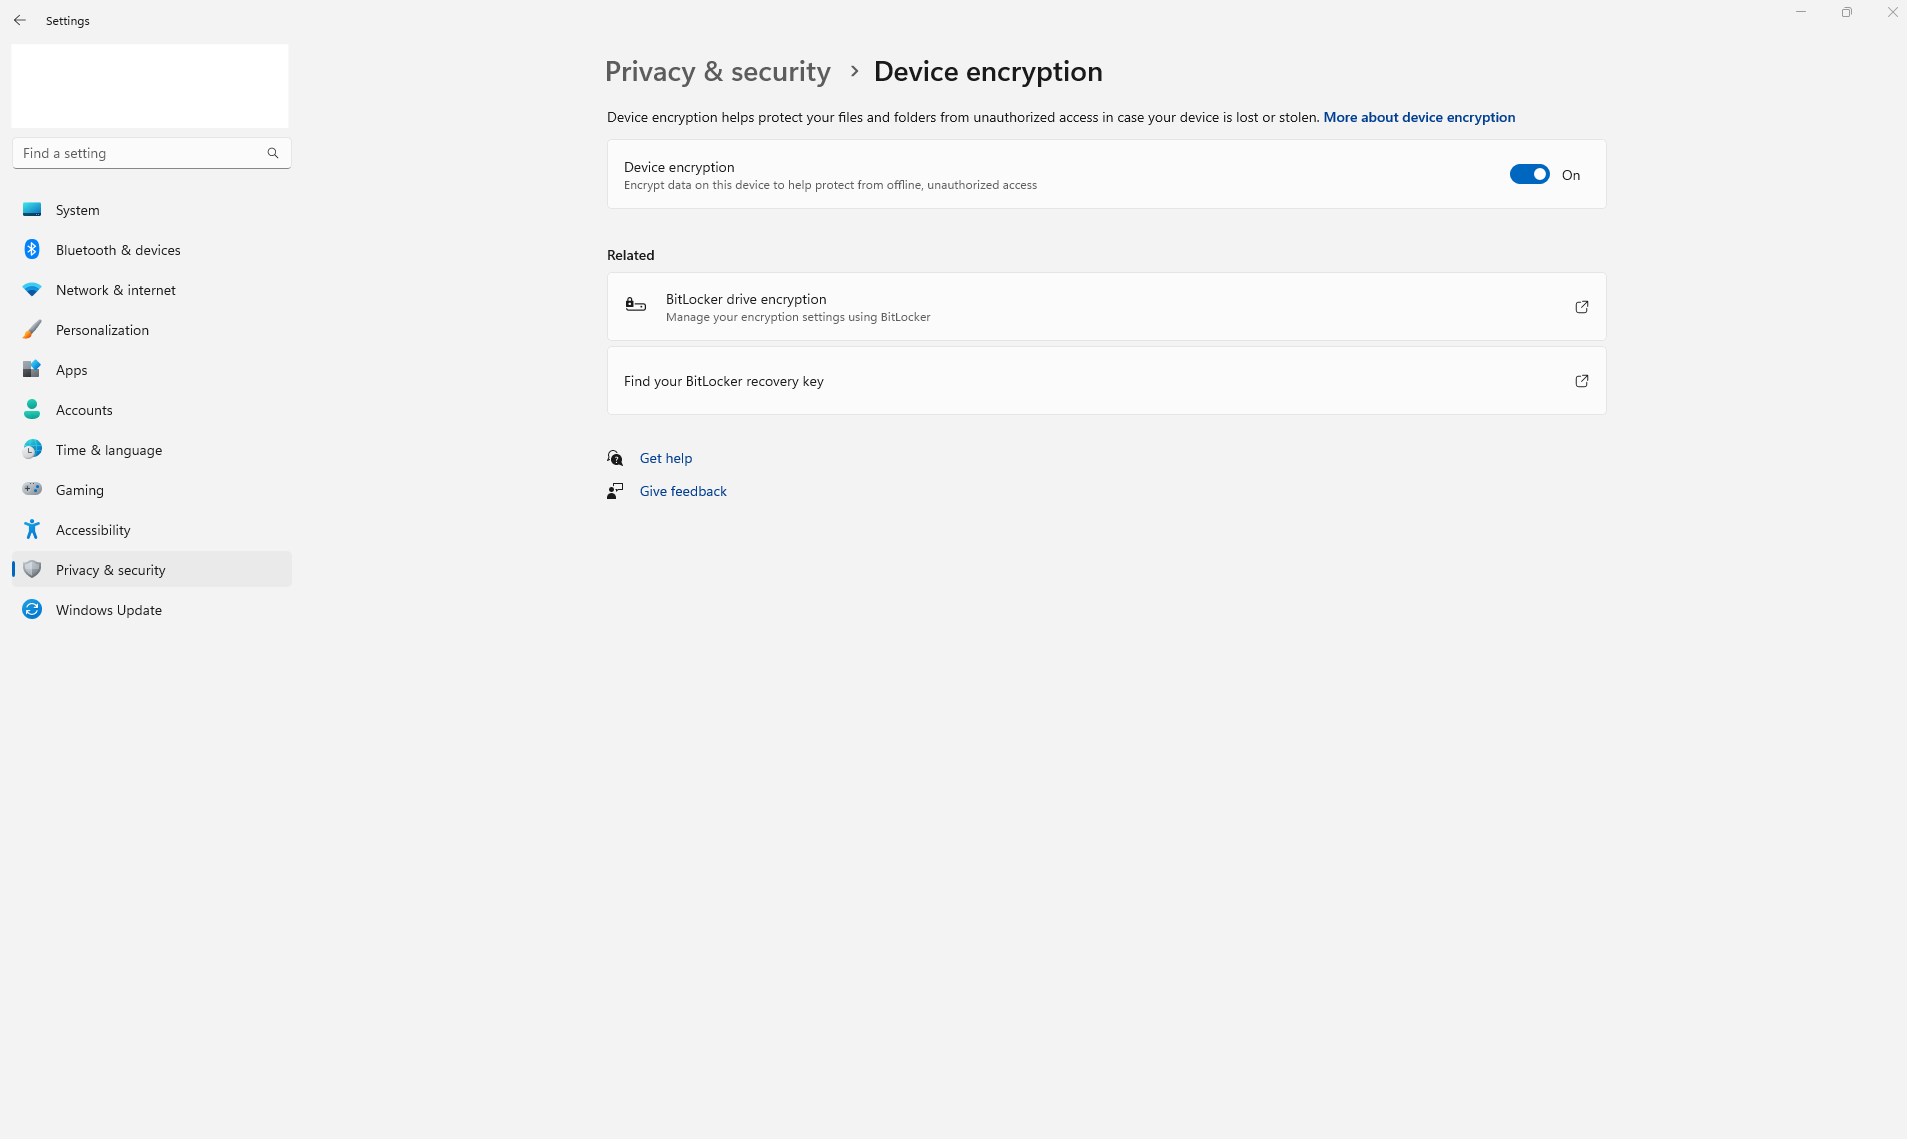Click the Get help link
This screenshot has width=1907, height=1139.
click(x=666, y=458)
